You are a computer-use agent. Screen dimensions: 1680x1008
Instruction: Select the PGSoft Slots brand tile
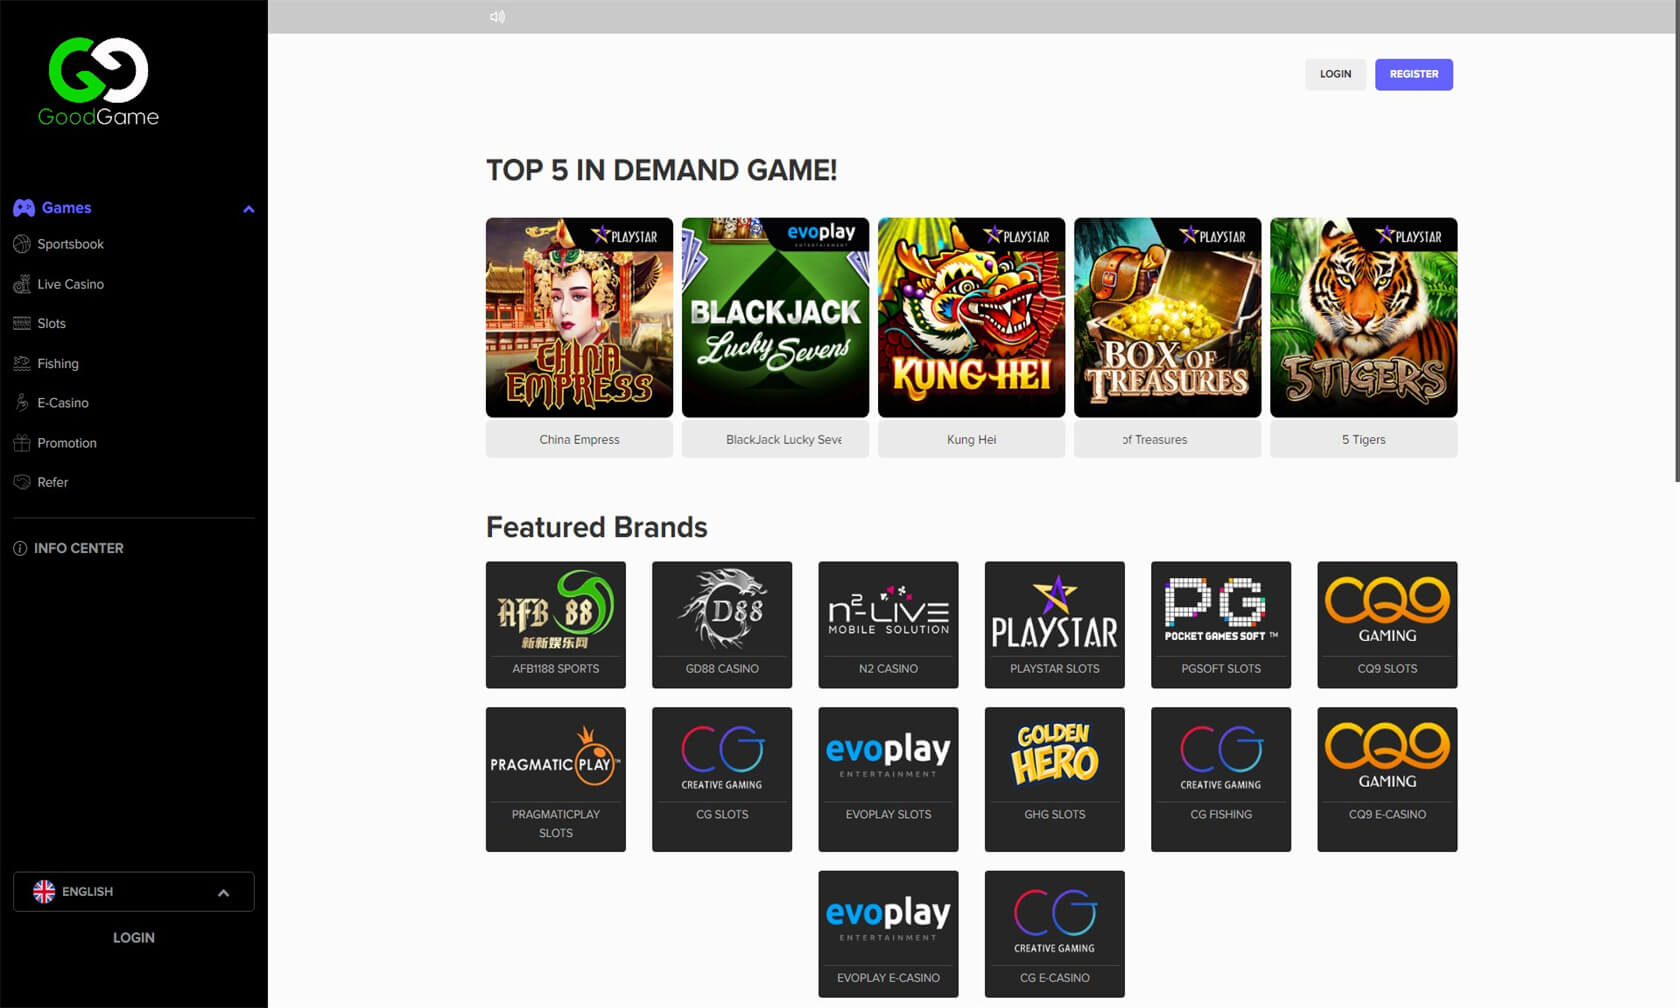[1220, 624]
